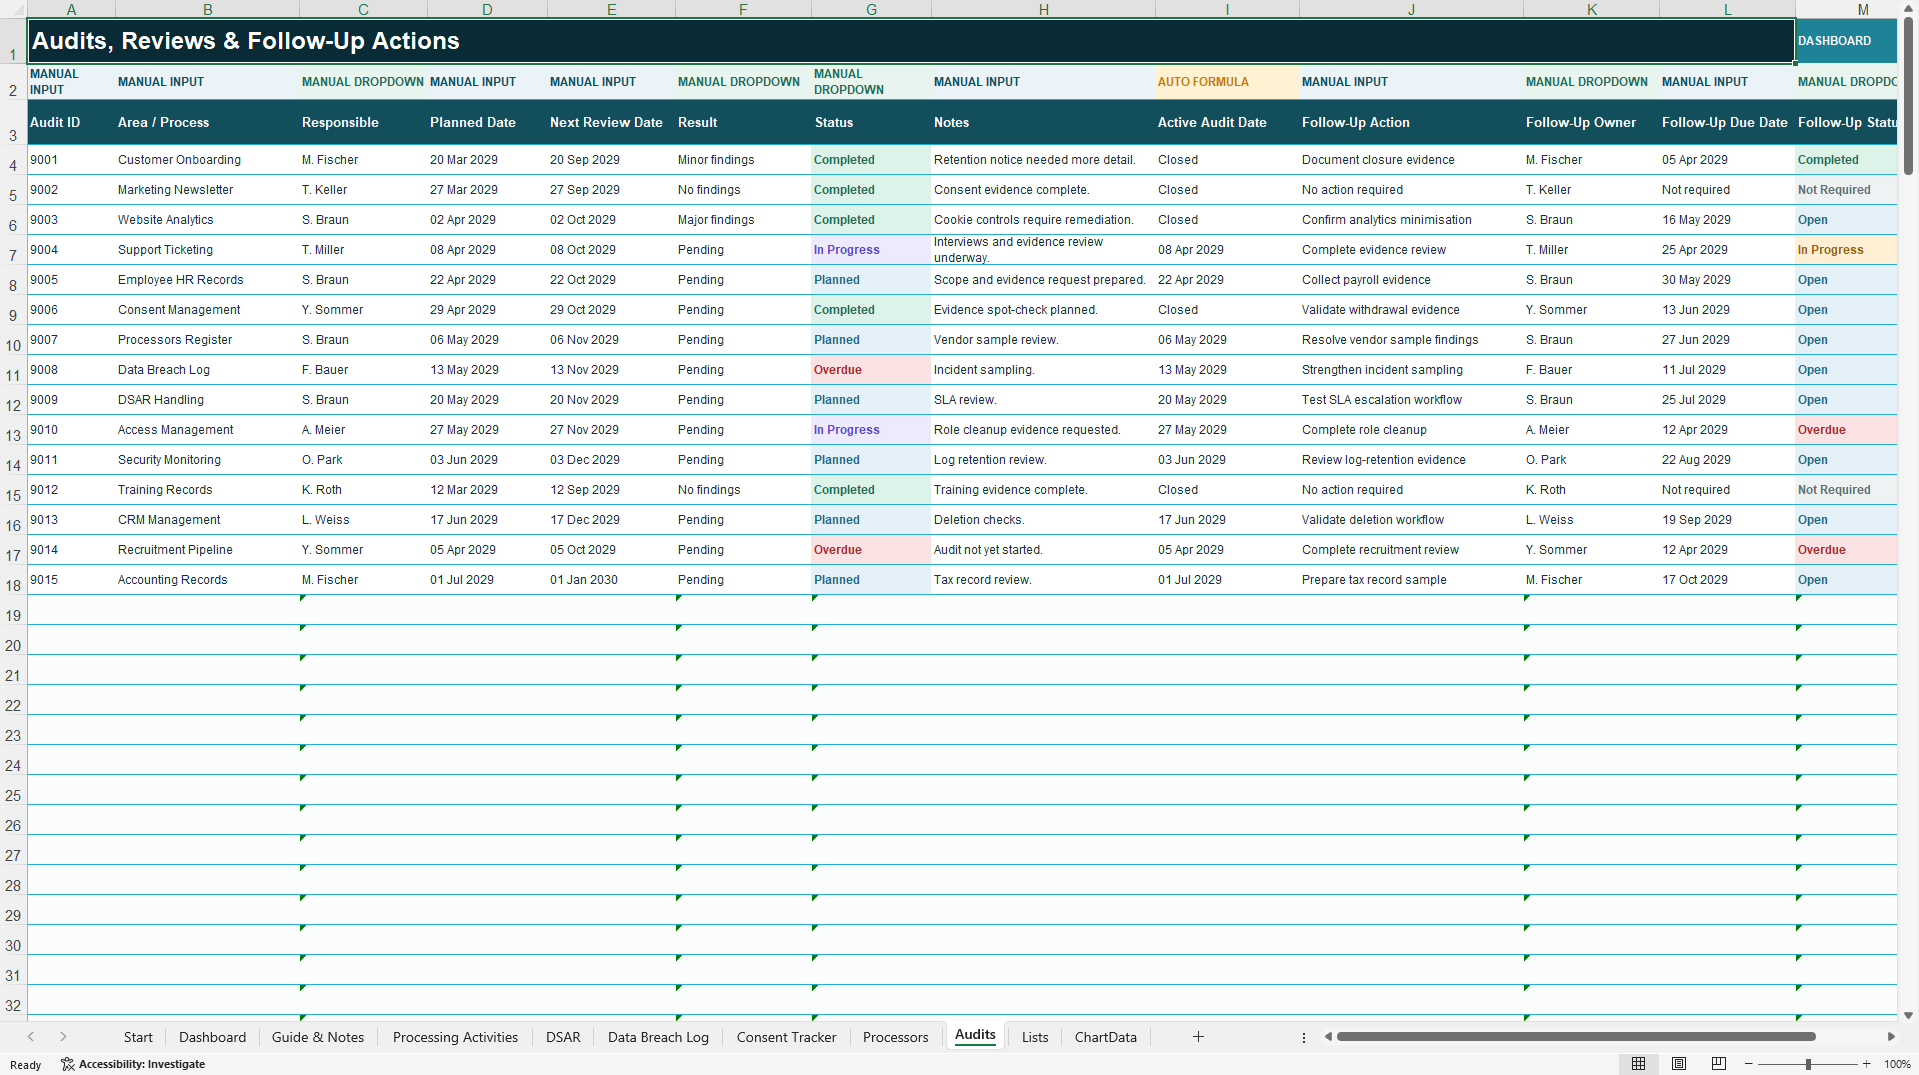Adjust the zoom slider handle

(1808, 1064)
